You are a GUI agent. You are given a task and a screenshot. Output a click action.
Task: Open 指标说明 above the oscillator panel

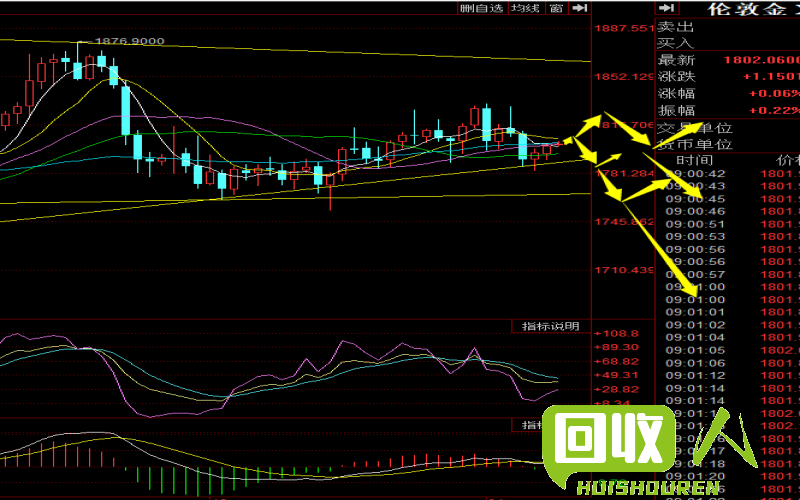(x=551, y=326)
